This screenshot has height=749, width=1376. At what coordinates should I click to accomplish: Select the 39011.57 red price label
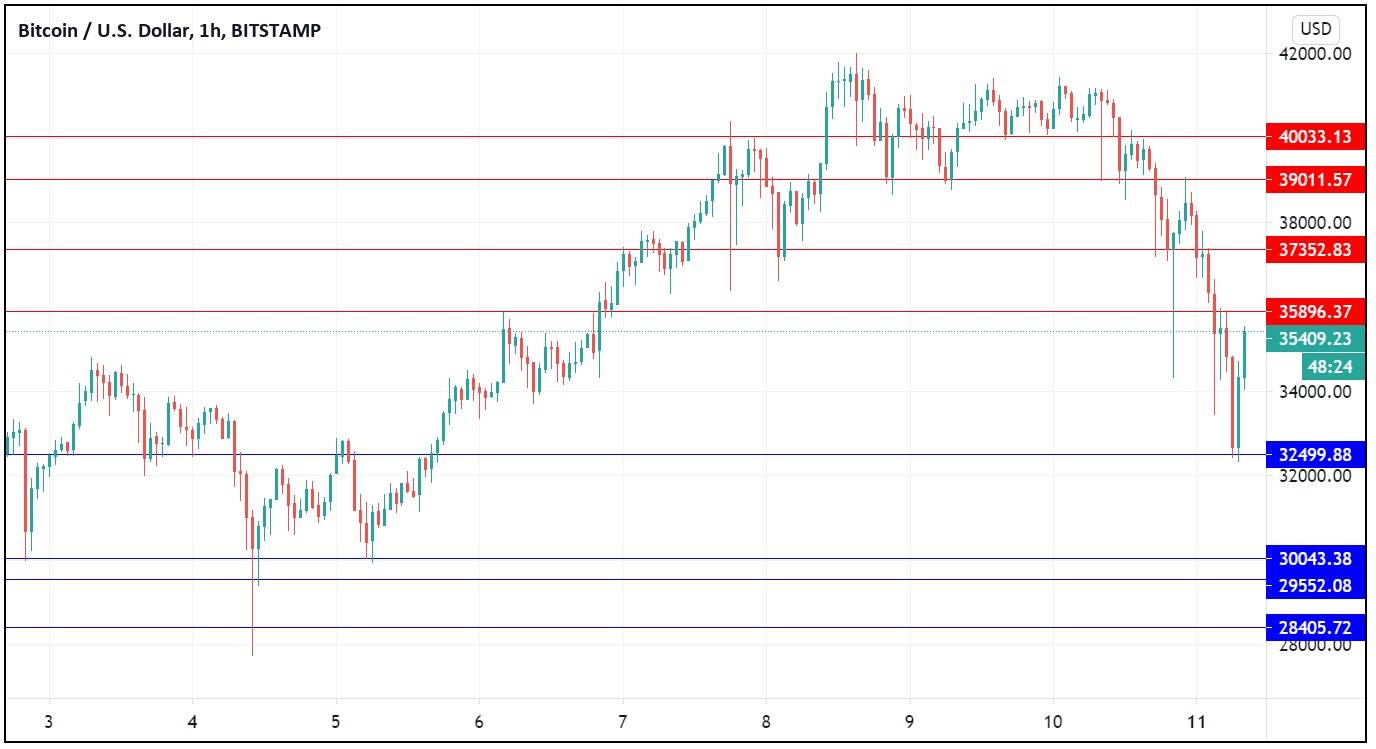pos(1314,180)
